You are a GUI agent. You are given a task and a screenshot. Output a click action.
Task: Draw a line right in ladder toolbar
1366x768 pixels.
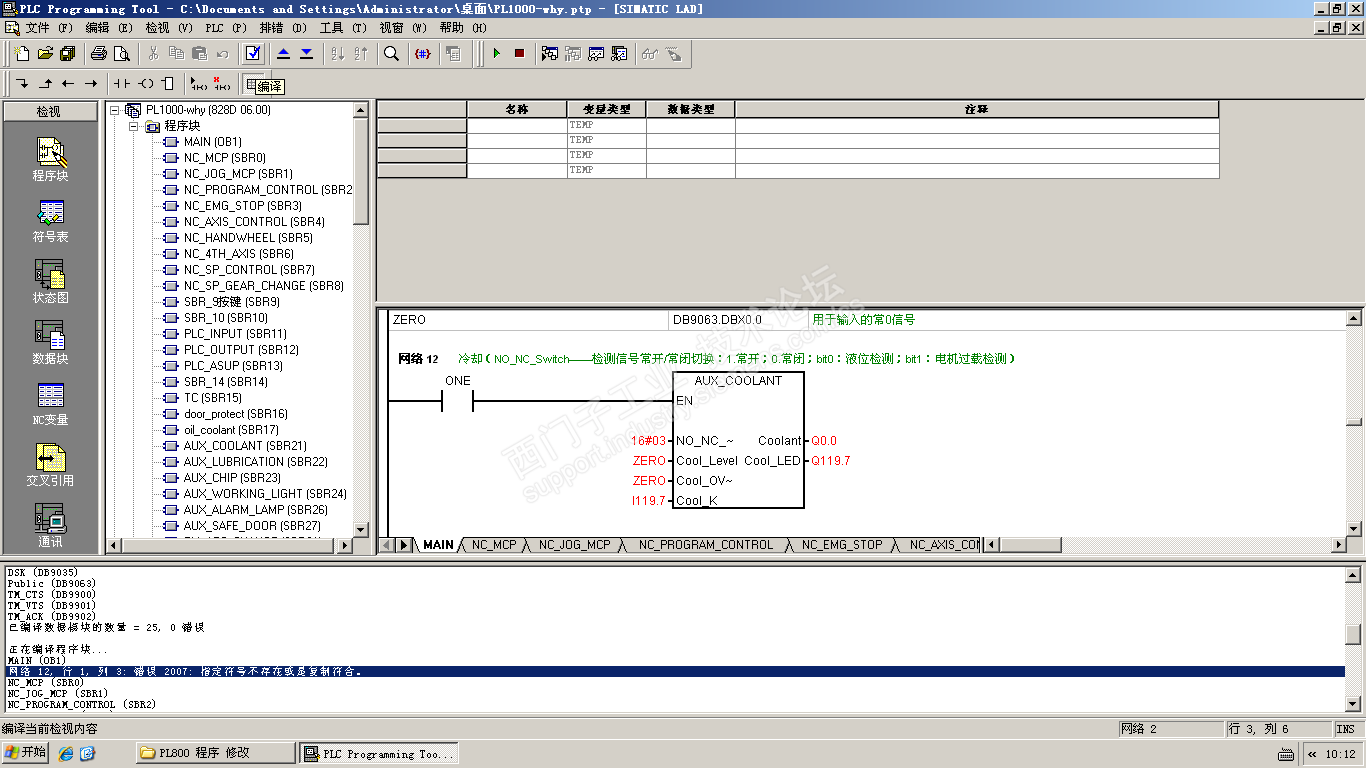pos(91,83)
